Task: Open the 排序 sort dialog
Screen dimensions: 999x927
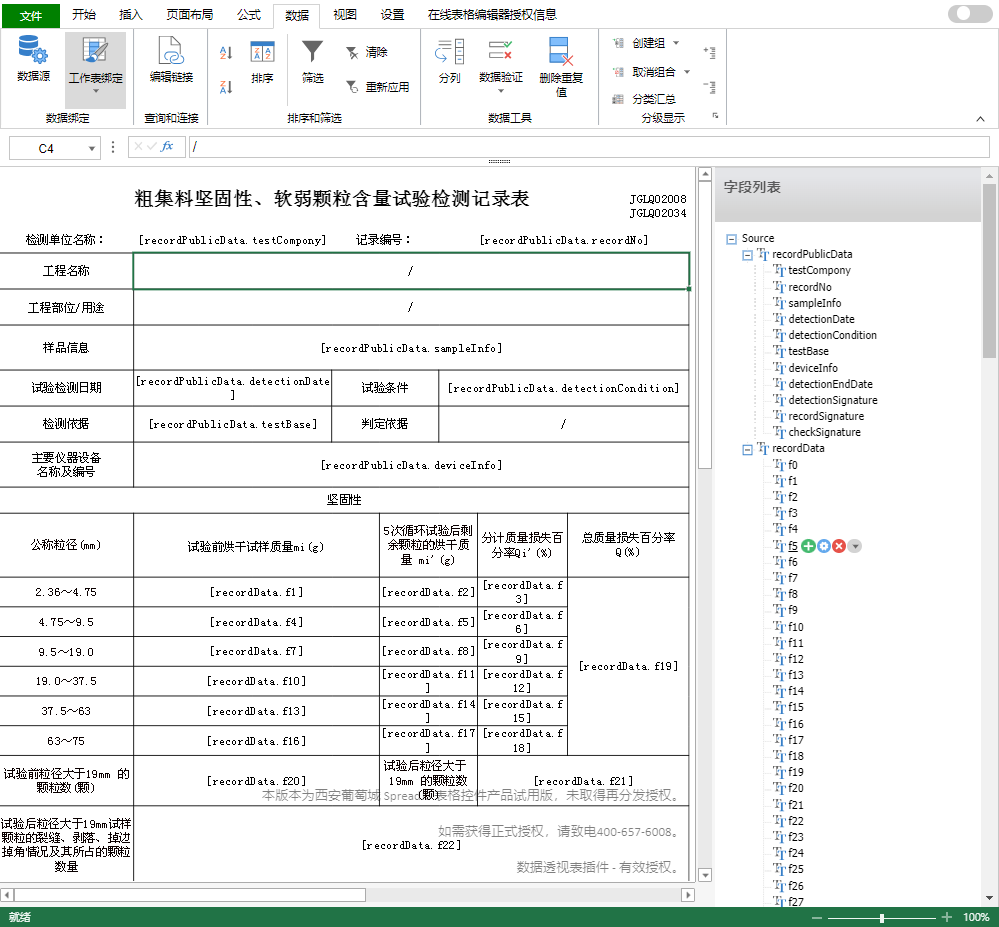Action: (262, 62)
